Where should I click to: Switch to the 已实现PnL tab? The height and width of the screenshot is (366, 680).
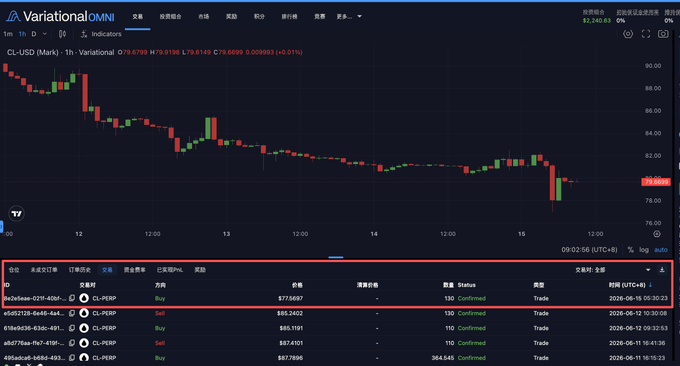click(x=170, y=270)
